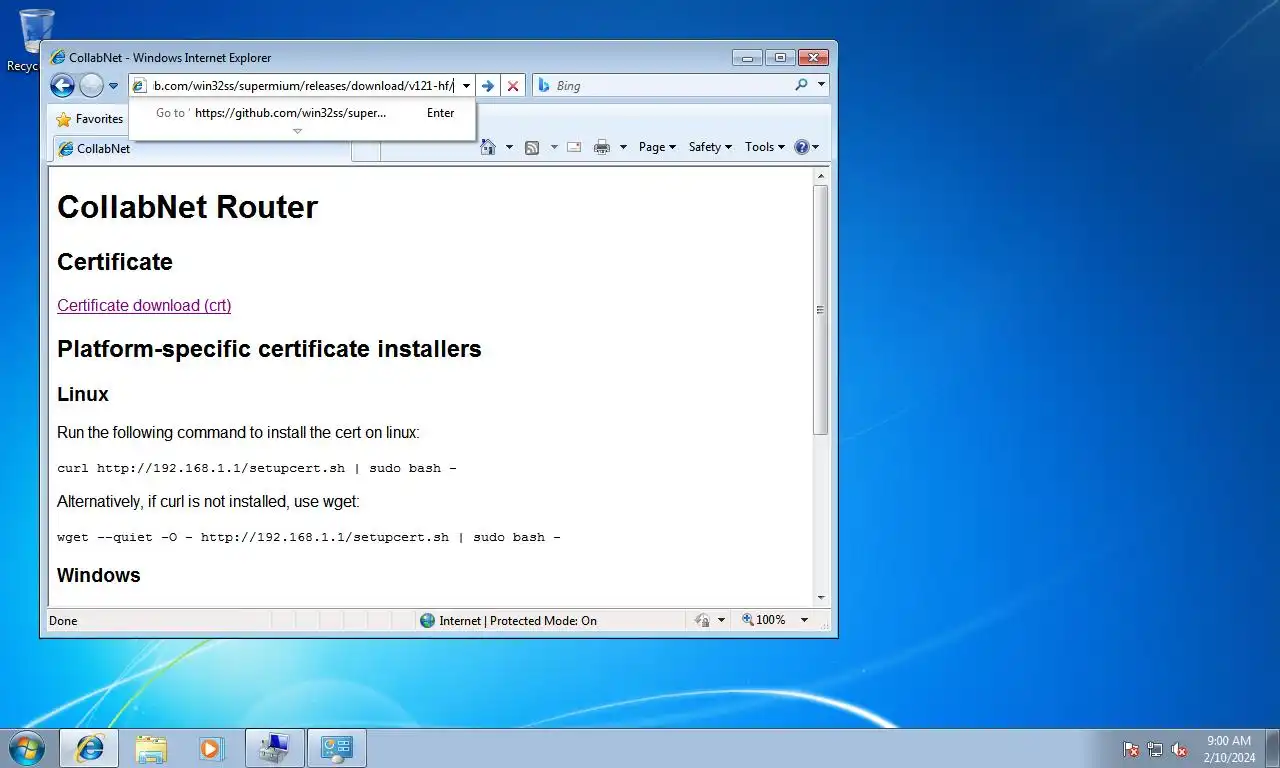Viewport: 1280px width, 768px height.
Task: Open Windows Media Player taskbar icon
Action: pos(211,748)
